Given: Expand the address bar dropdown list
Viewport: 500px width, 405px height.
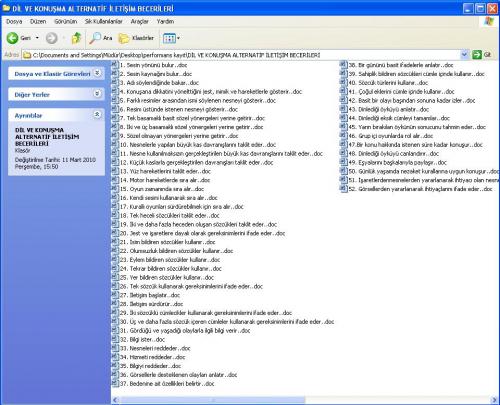Looking at the screenshot, I should coord(464,54).
